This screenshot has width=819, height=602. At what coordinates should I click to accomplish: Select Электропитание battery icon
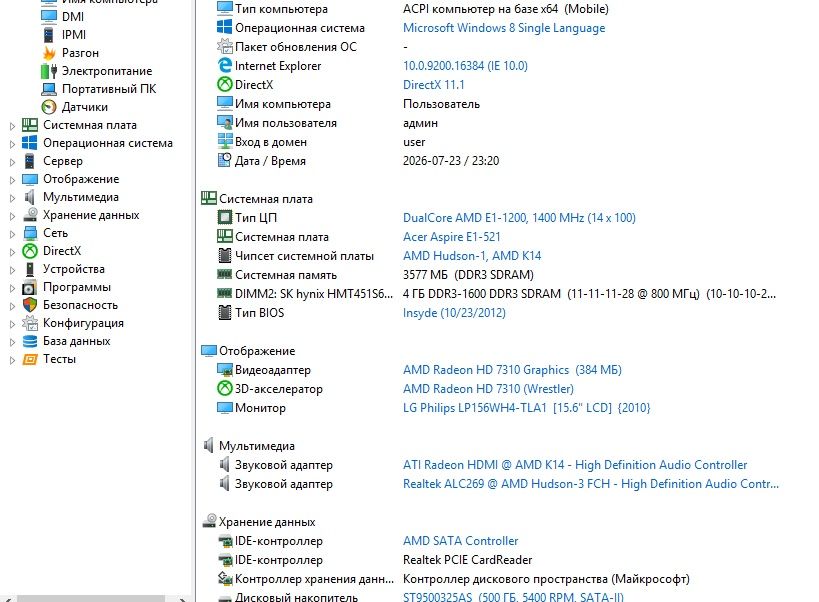coord(49,70)
